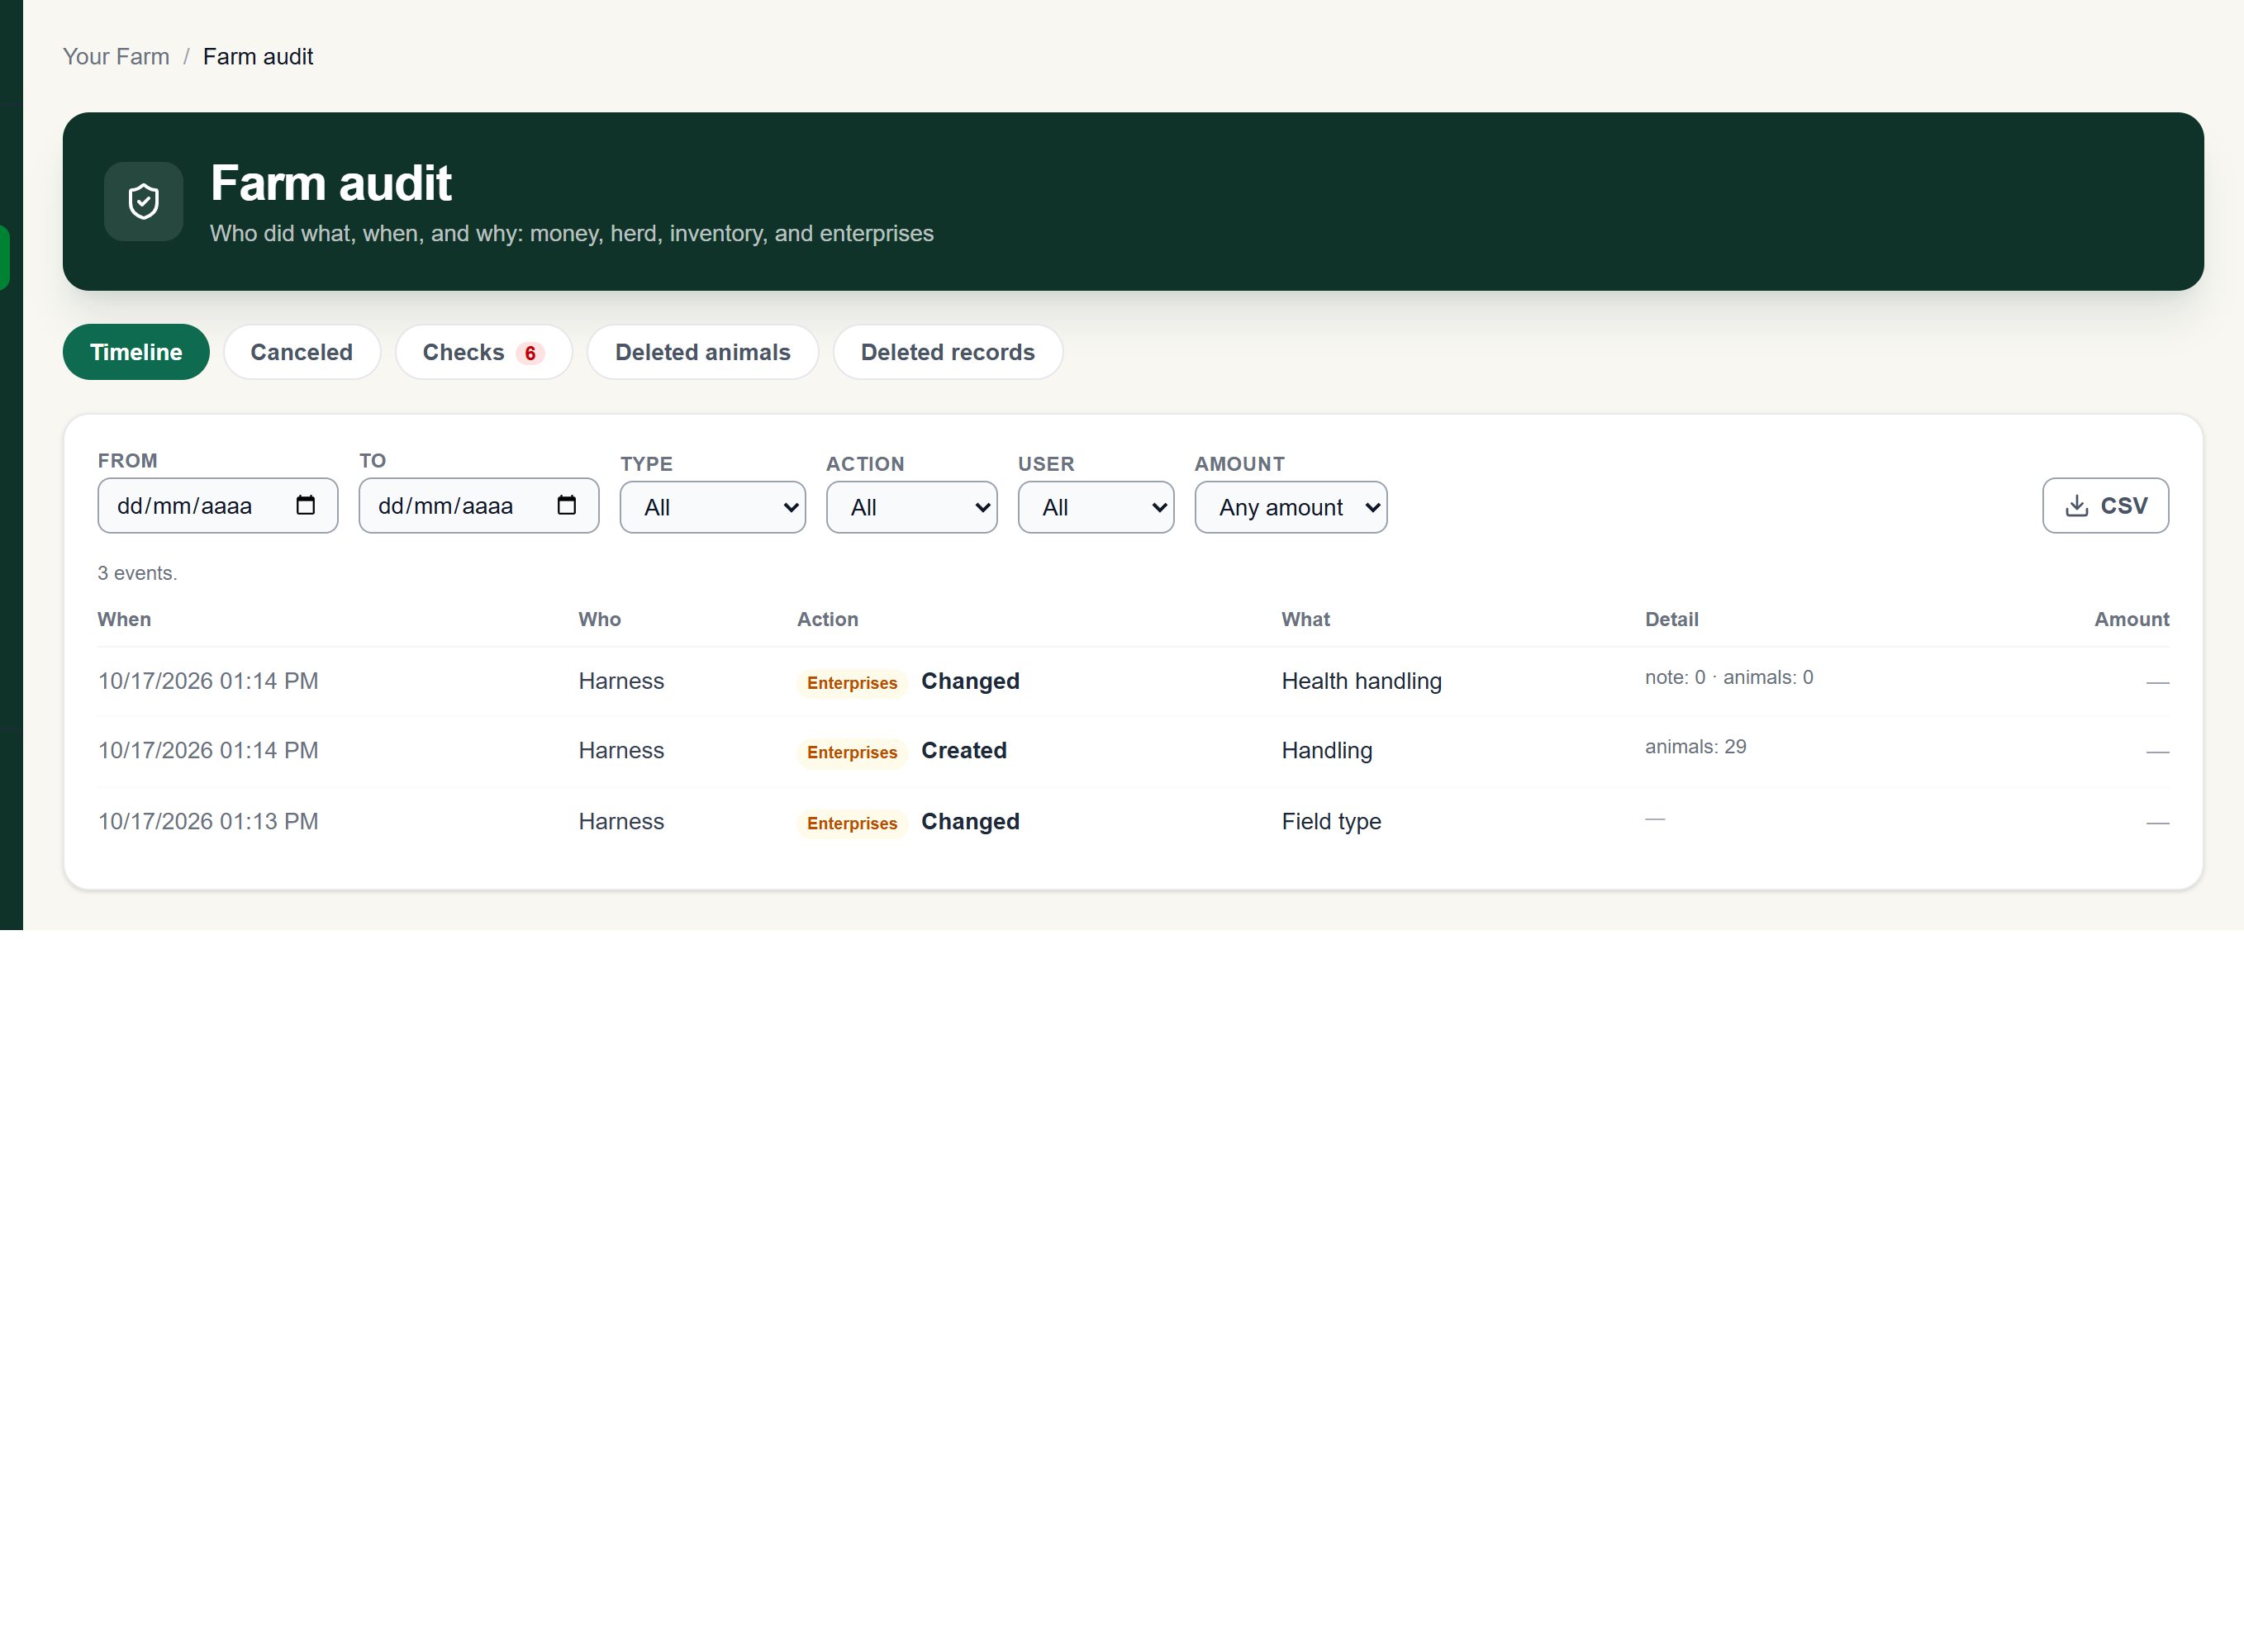2244x1652 pixels.
Task: Focus the FROM date input field
Action: [x=217, y=505]
